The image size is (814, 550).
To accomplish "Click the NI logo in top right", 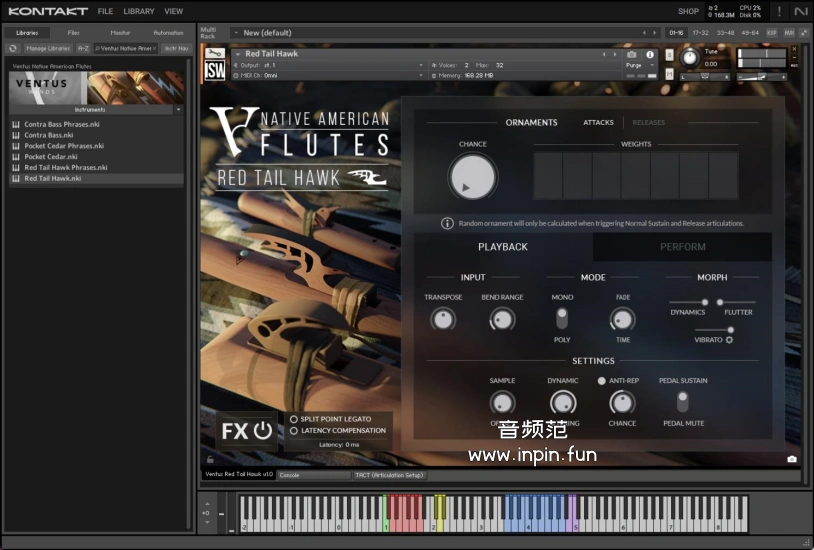I will pyautogui.click(x=801, y=11).
